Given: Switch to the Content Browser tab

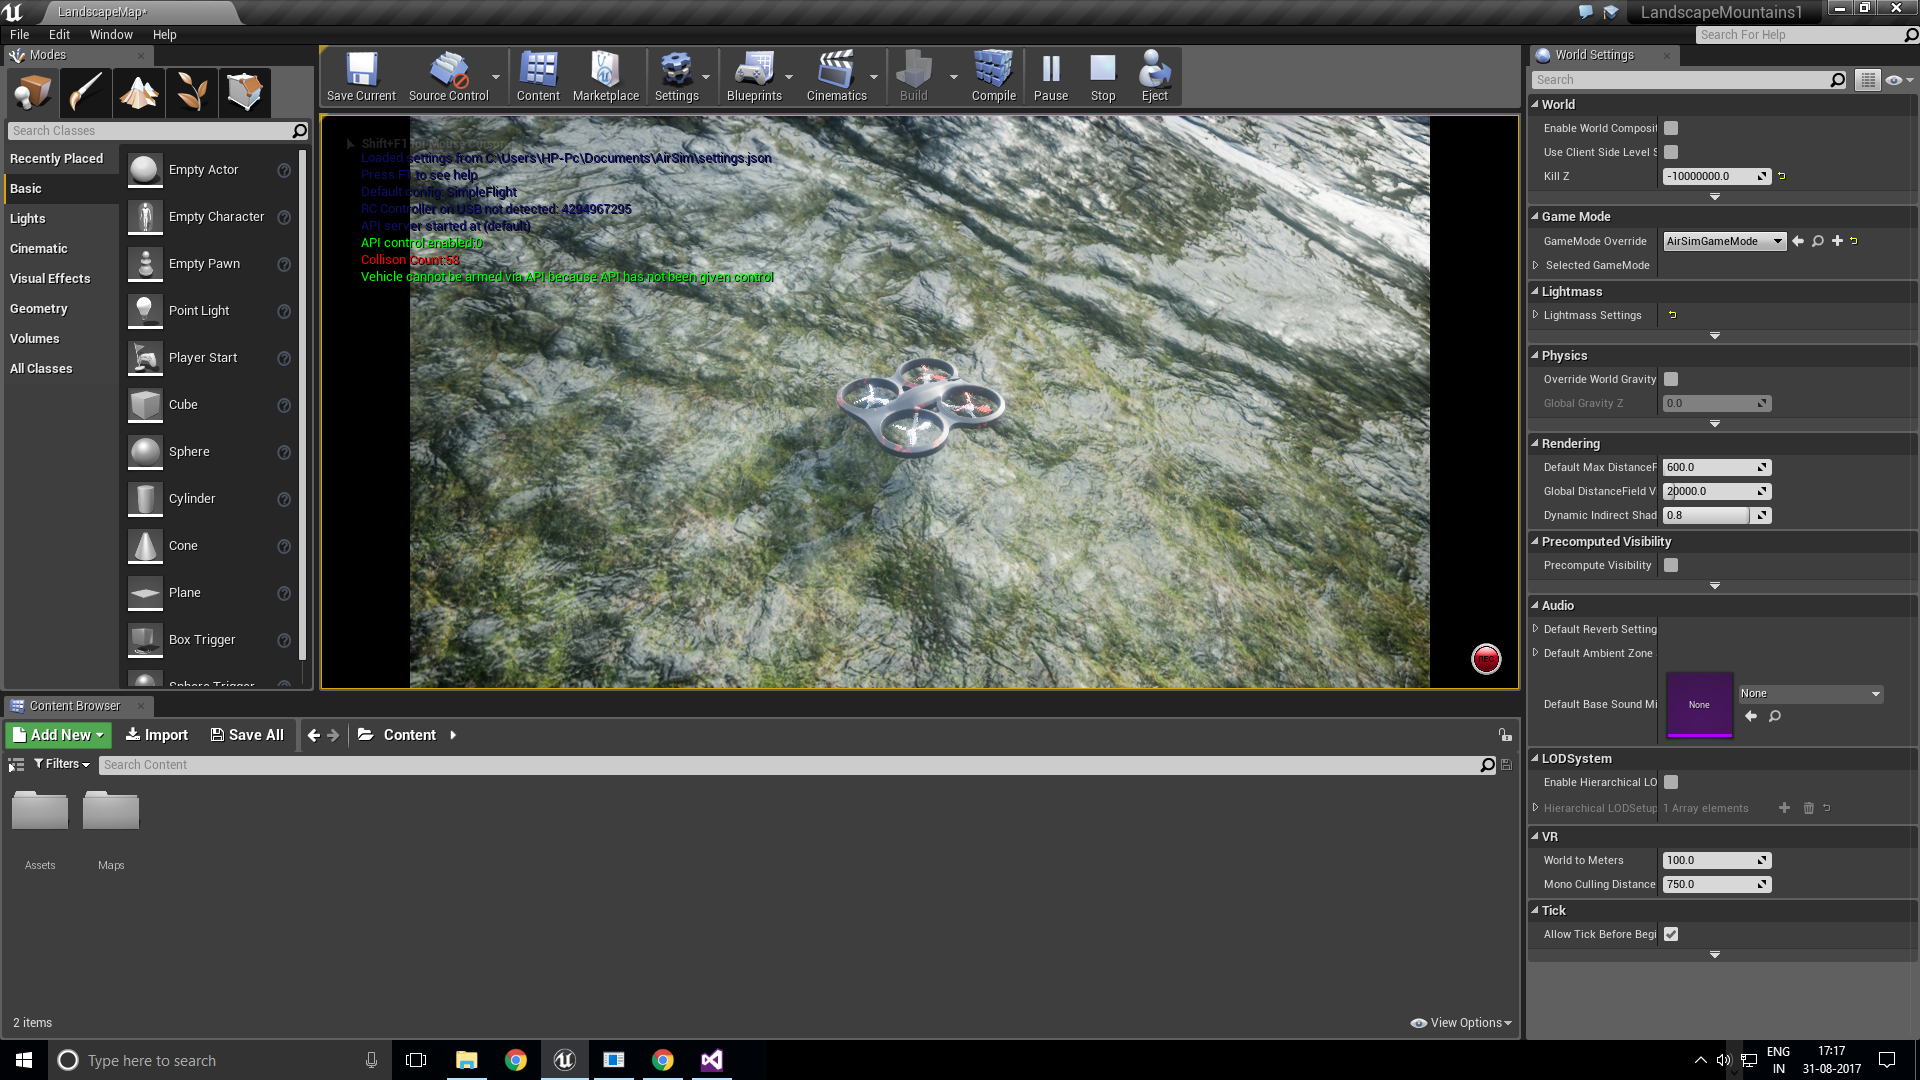Looking at the screenshot, I should (x=75, y=705).
